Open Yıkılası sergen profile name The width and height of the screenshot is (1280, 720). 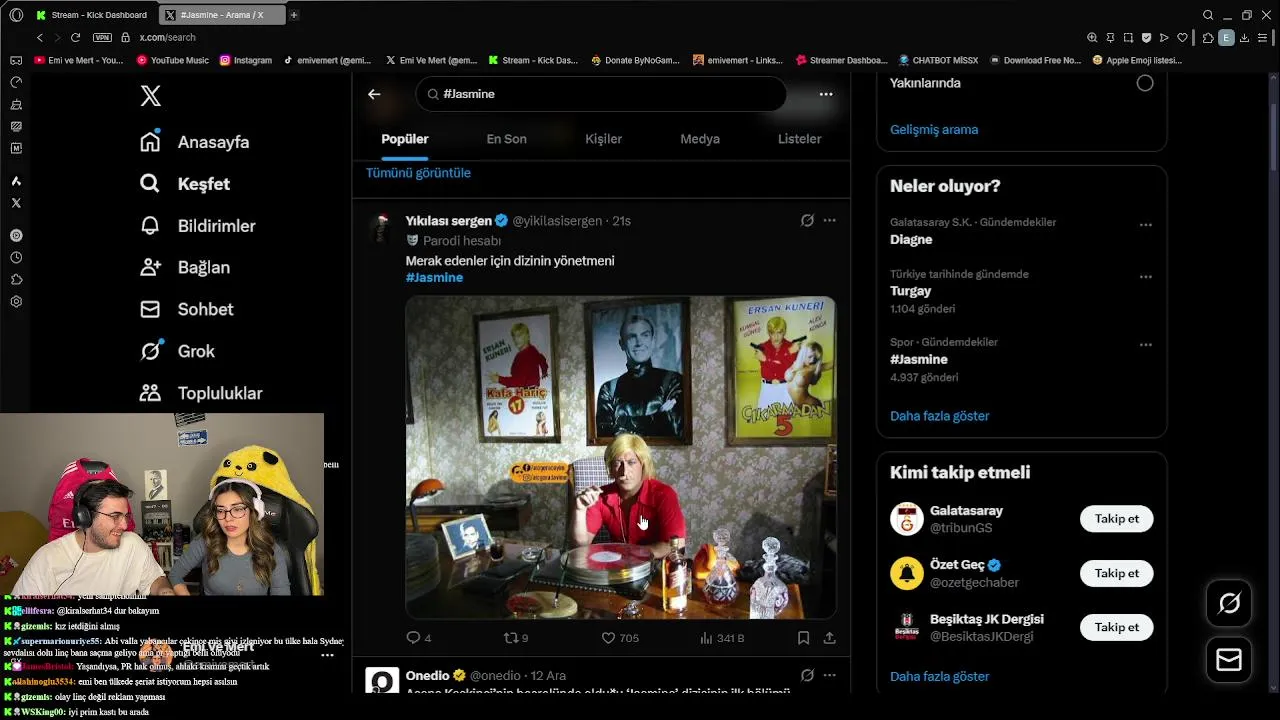(448, 220)
